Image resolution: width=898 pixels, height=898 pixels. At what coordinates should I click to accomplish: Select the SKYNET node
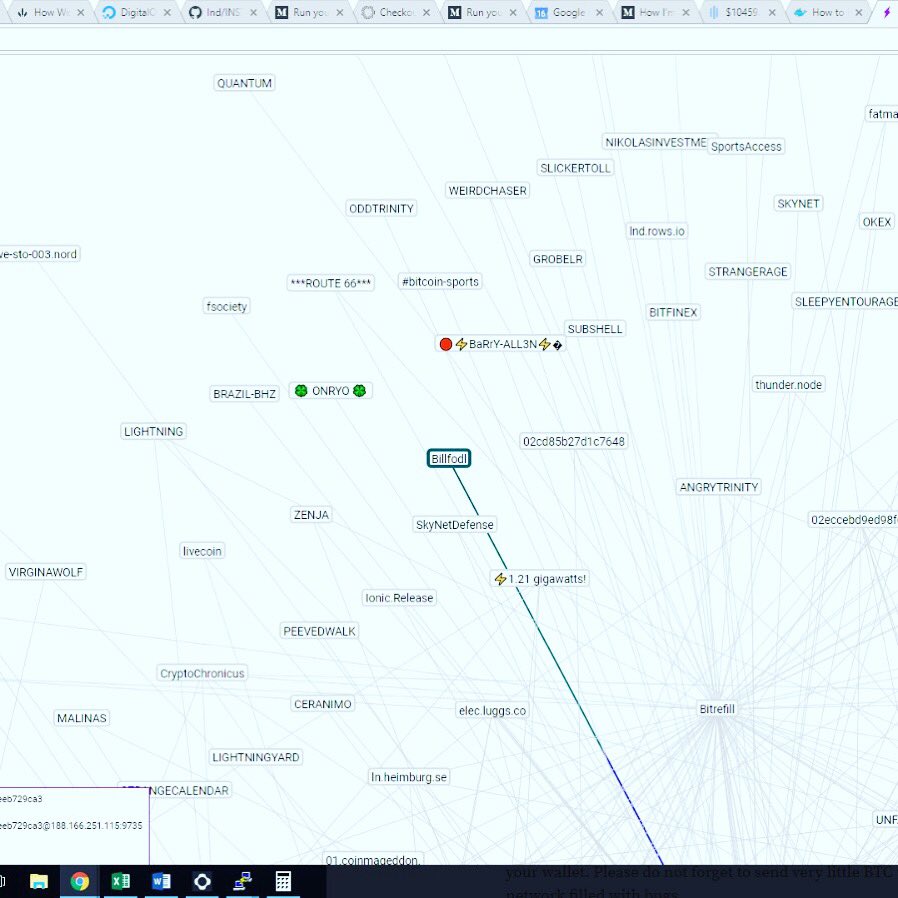[798, 203]
